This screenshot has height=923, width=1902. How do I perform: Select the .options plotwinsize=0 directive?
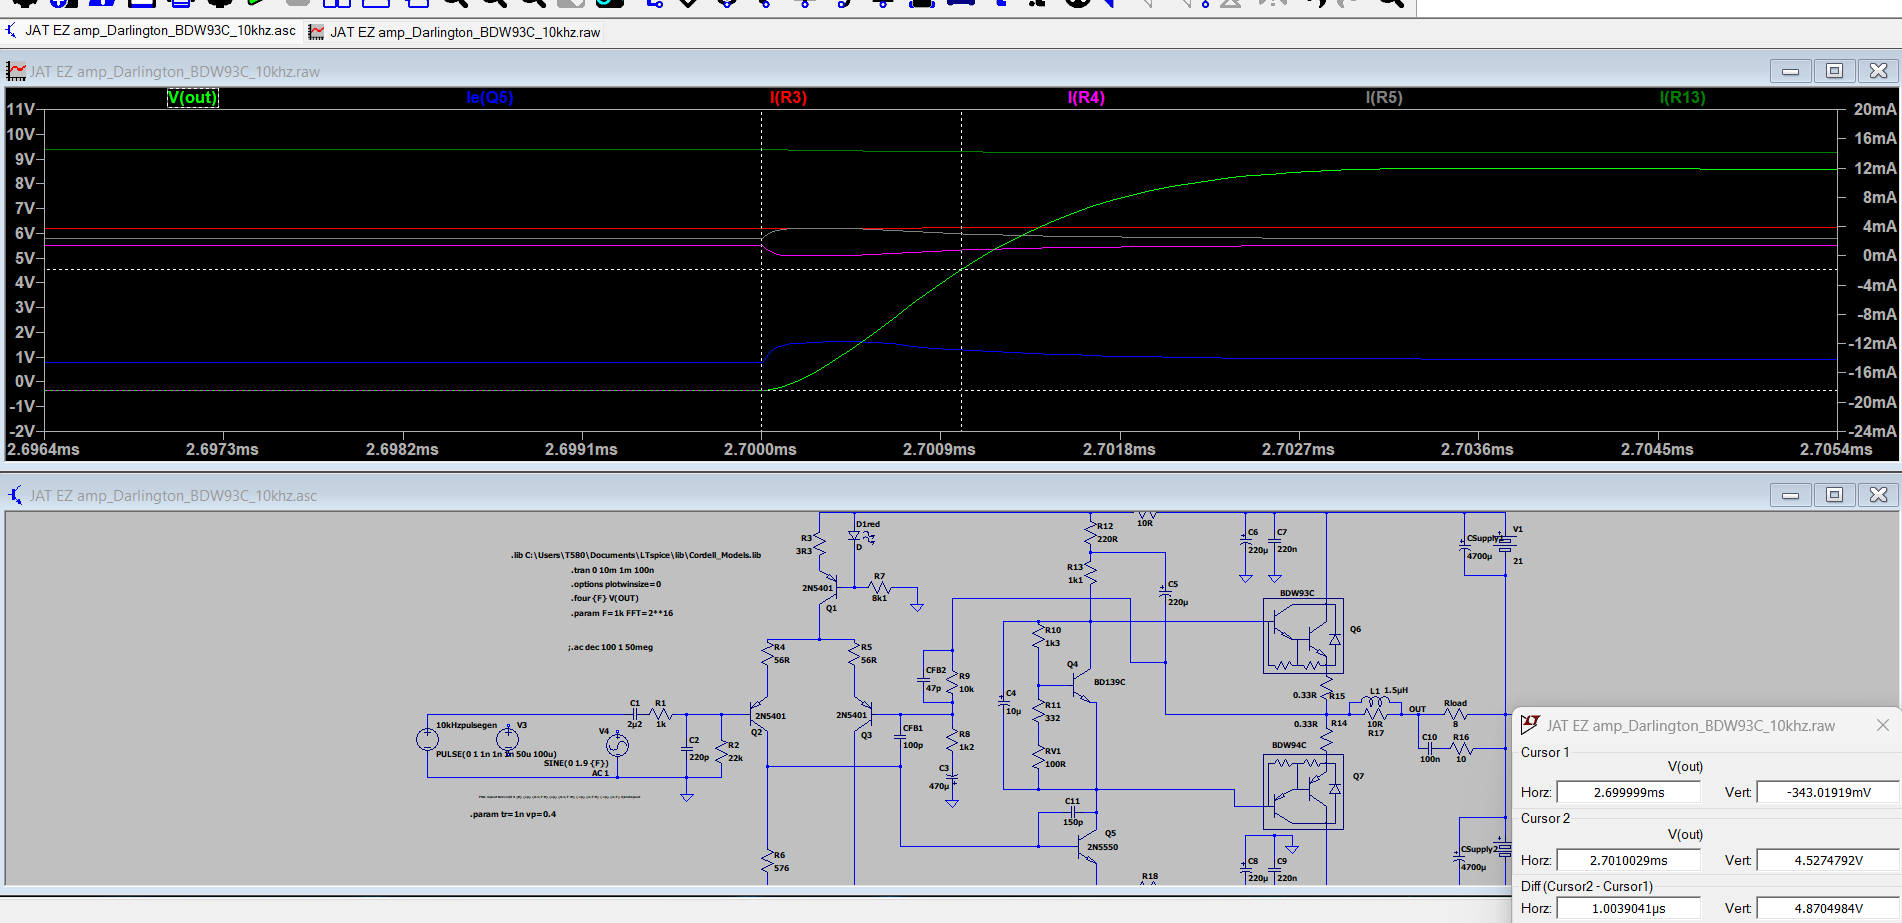coord(616,584)
